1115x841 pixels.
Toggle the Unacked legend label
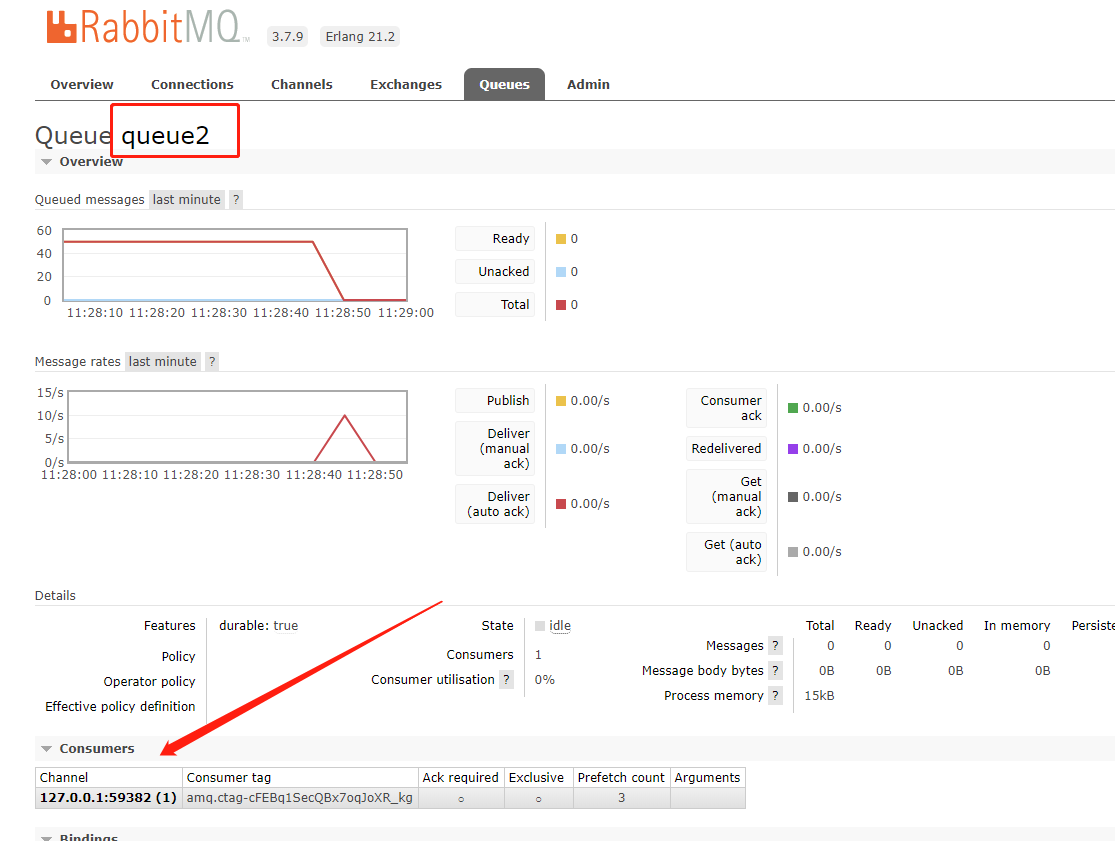tap(495, 272)
